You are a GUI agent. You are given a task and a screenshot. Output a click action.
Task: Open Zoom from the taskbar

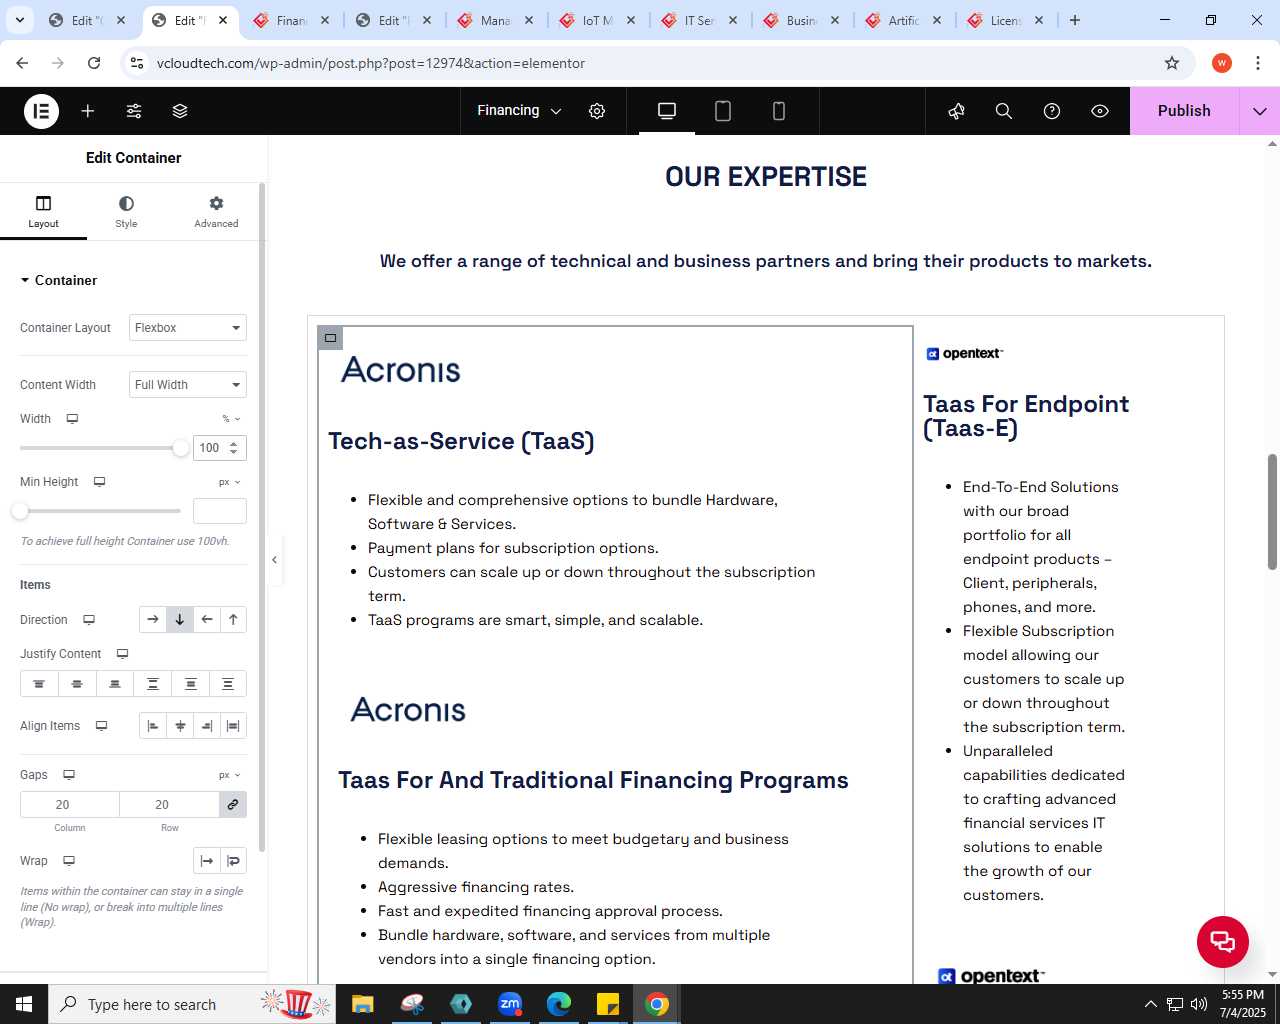(x=510, y=1004)
